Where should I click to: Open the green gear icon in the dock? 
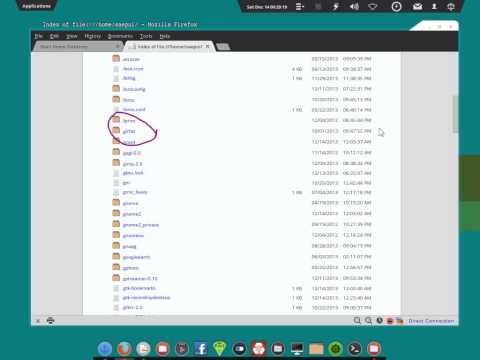(x=335, y=349)
